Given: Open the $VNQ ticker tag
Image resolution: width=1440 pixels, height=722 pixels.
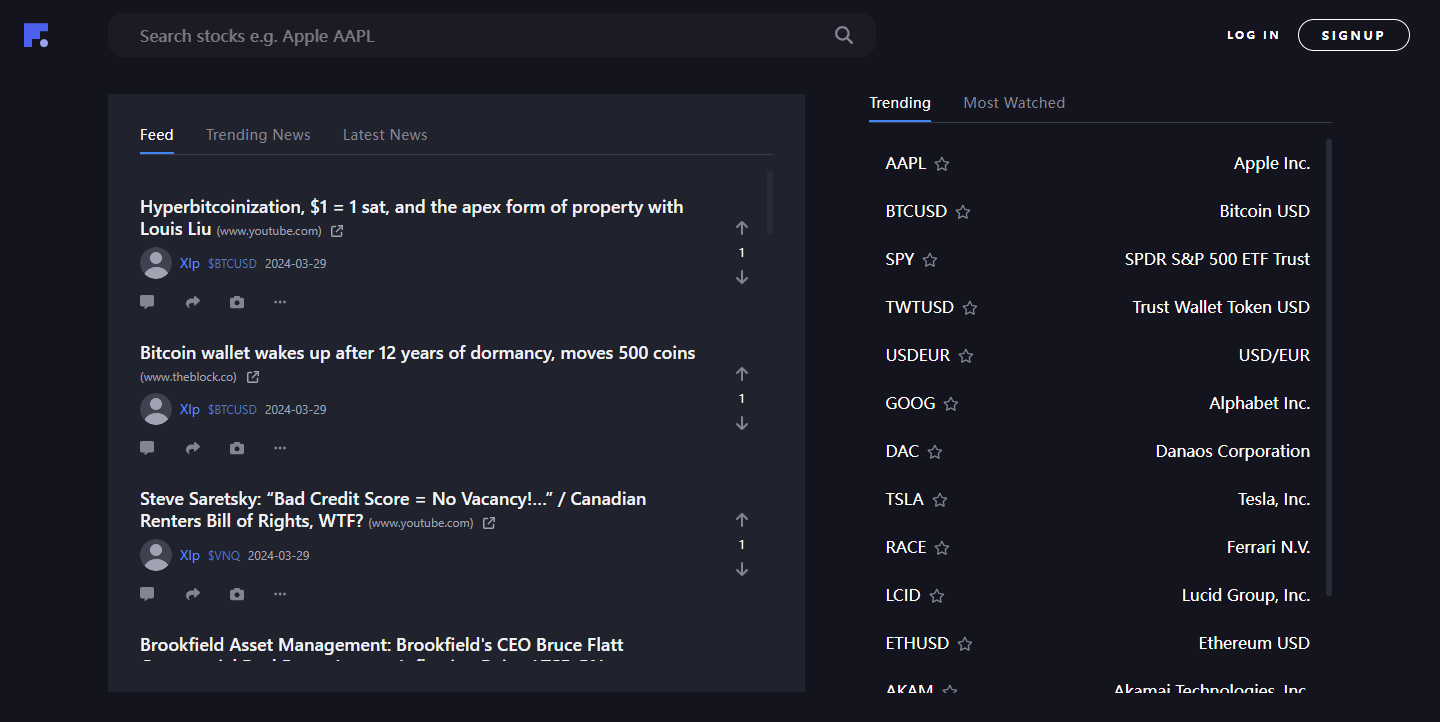Looking at the screenshot, I should [x=224, y=555].
